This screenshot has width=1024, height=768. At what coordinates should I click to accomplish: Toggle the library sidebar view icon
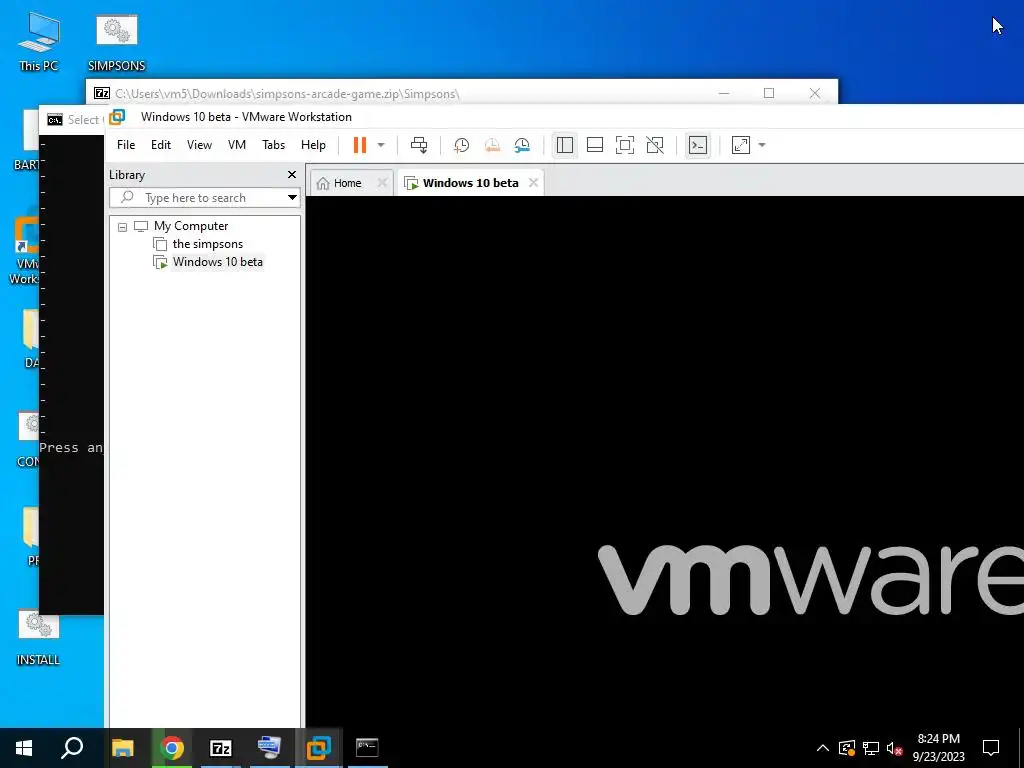point(565,145)
